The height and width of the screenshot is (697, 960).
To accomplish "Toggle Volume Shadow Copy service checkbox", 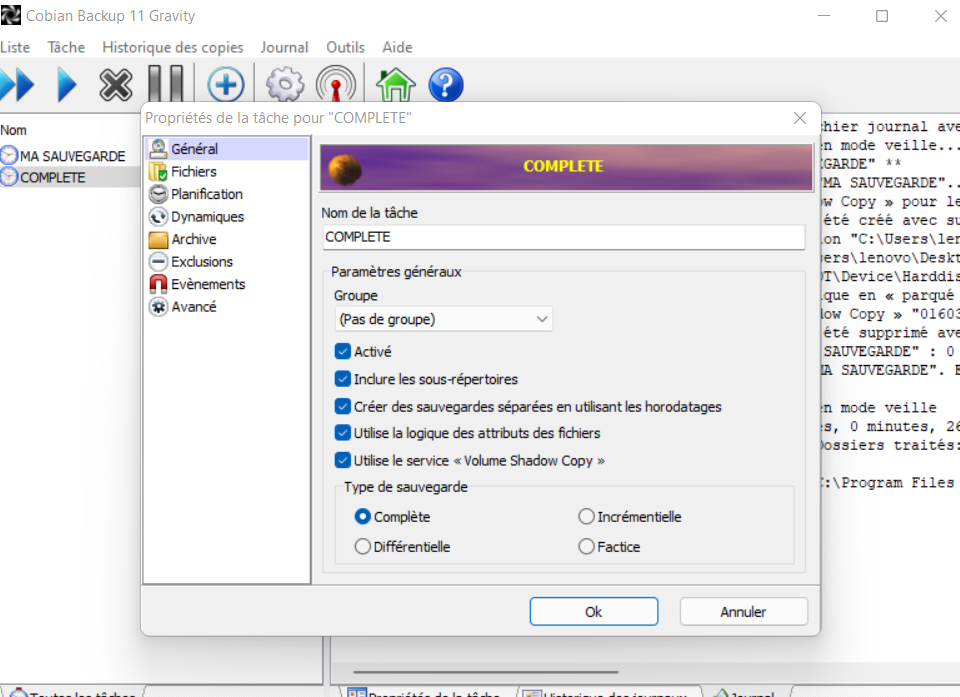I will click(x=343, y=460).
